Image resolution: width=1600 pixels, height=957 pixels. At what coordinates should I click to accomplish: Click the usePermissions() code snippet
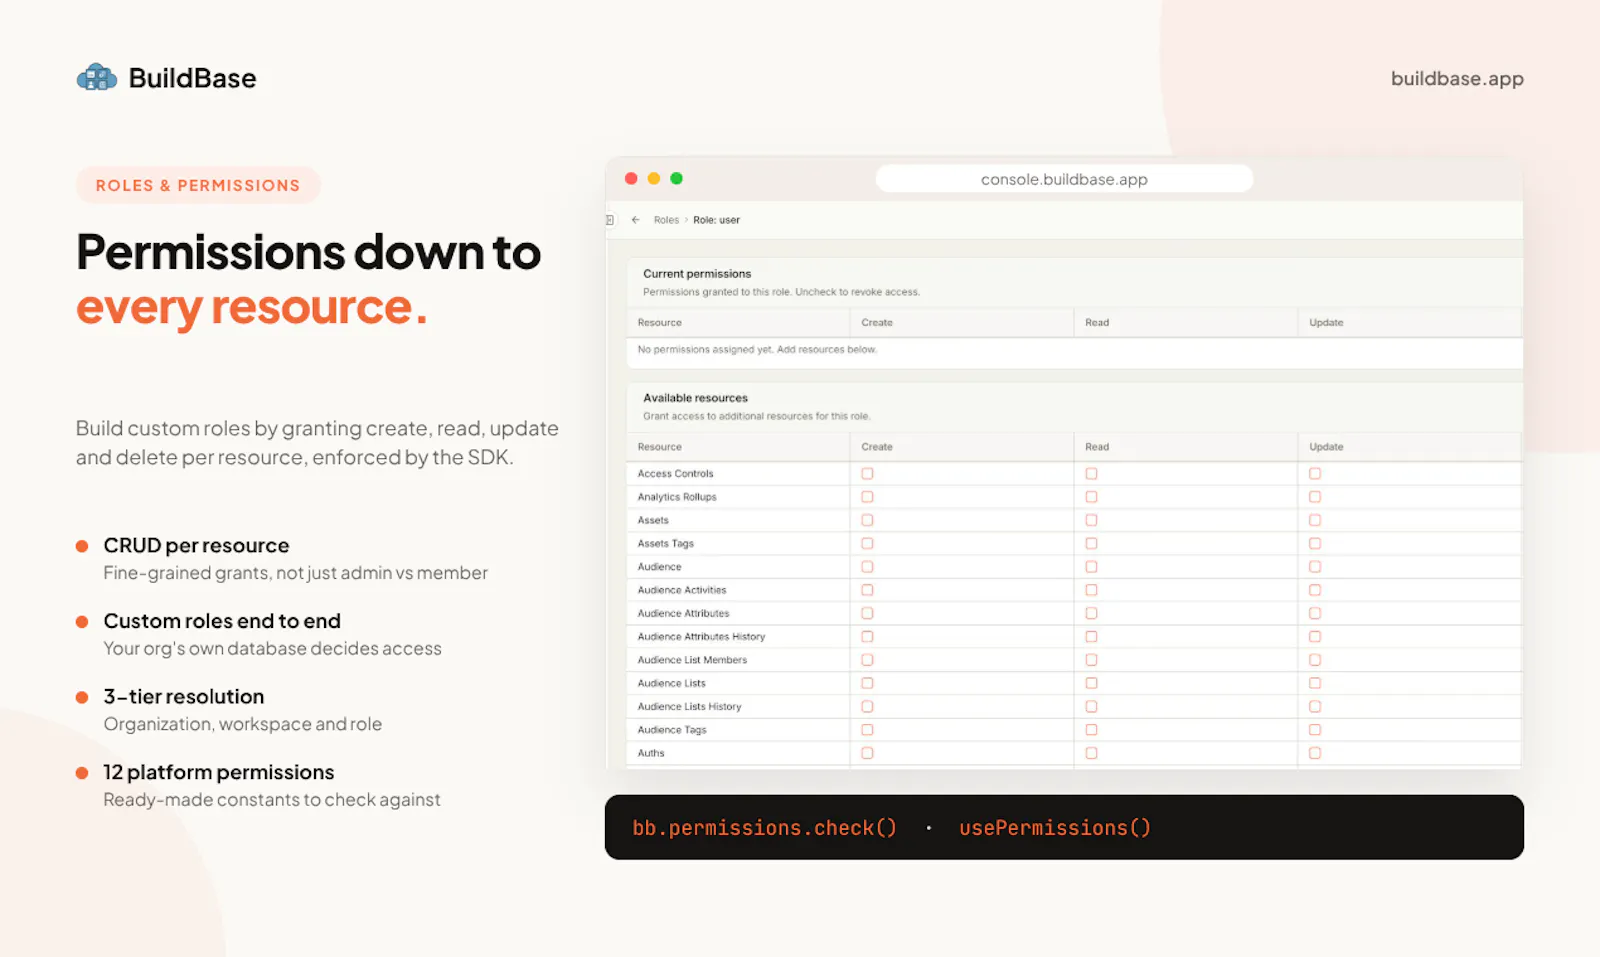[x=1055, y=828]
